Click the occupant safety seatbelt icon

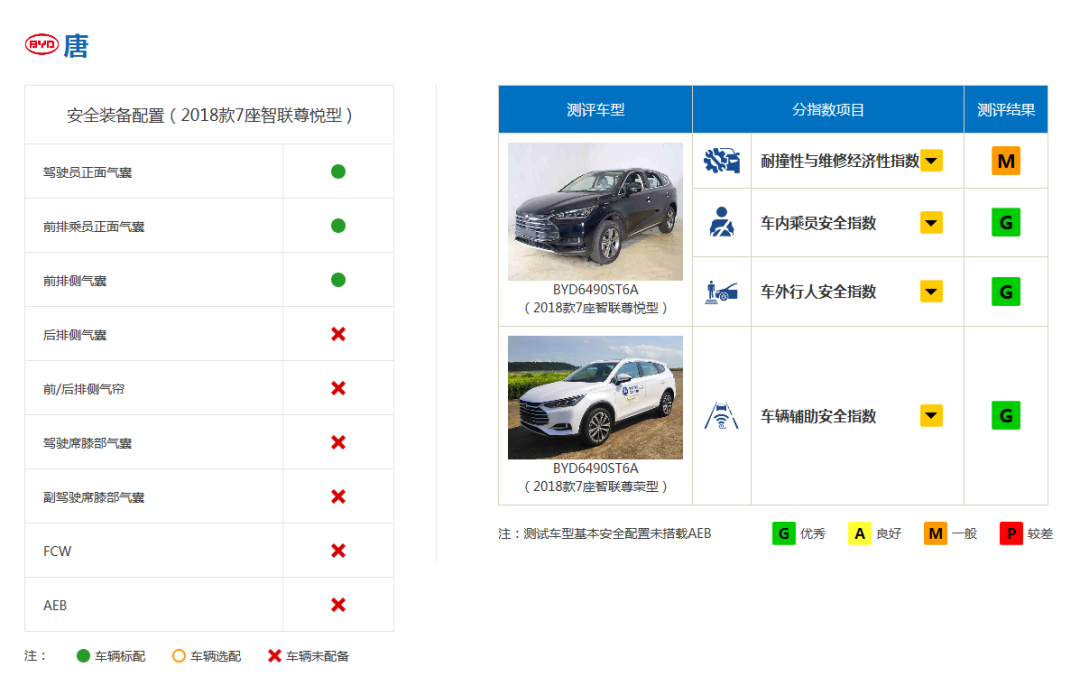point(721,222)
